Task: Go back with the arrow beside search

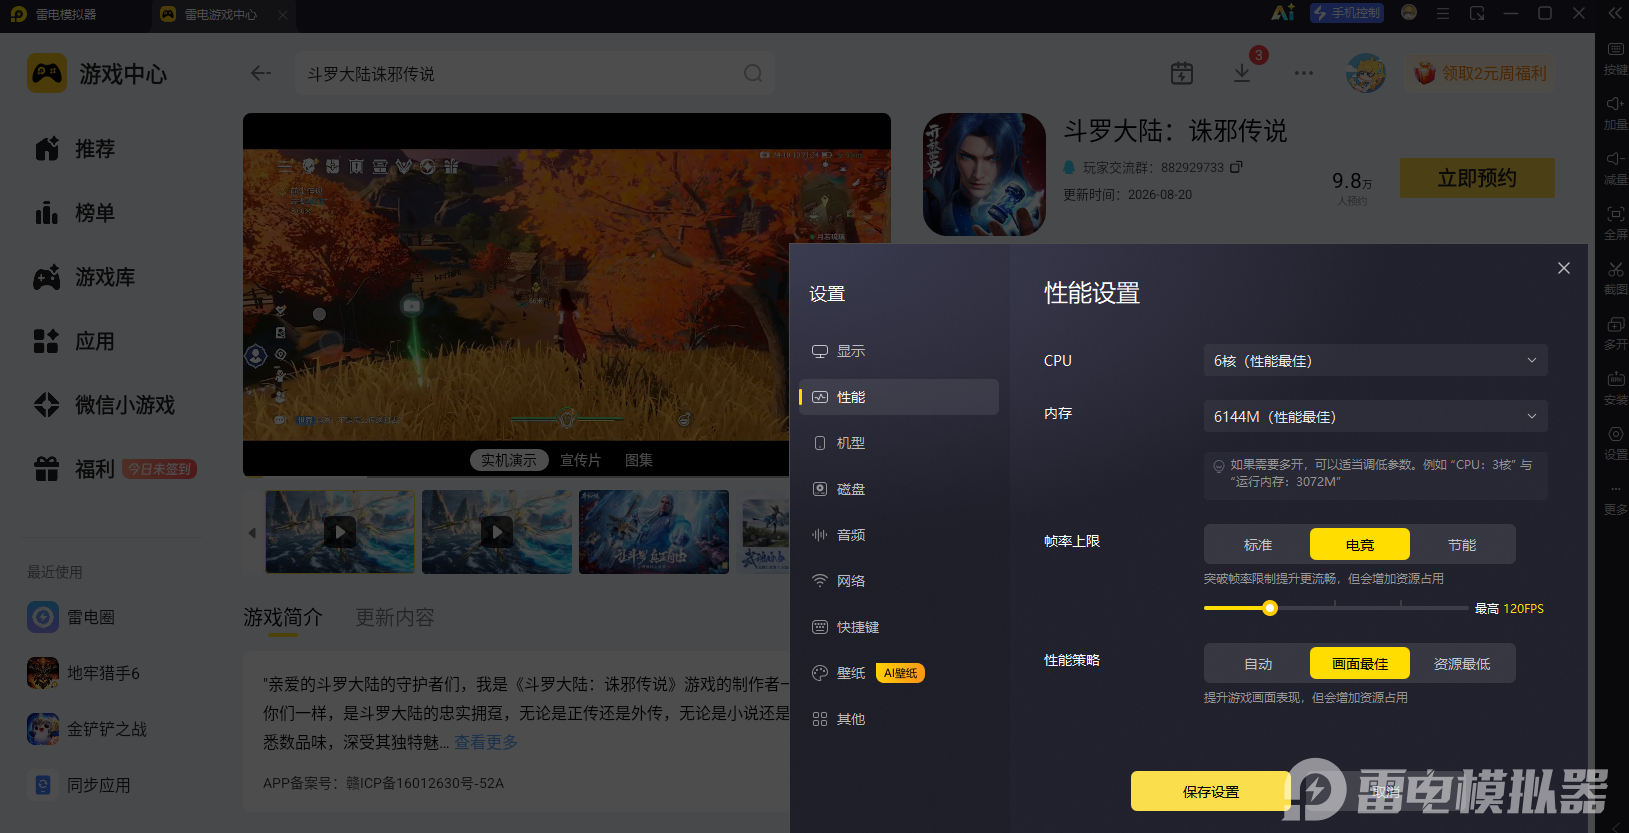Action: 261,73
